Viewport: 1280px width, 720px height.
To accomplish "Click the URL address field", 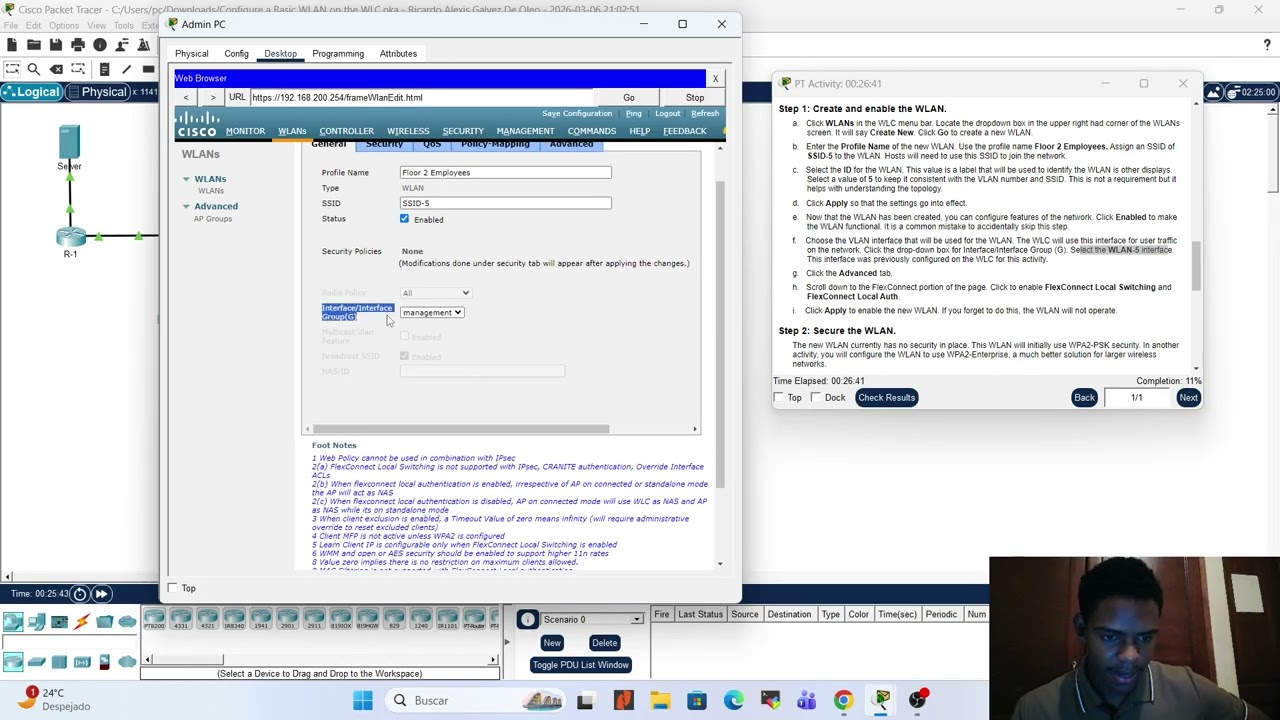I will coord(421,97).
